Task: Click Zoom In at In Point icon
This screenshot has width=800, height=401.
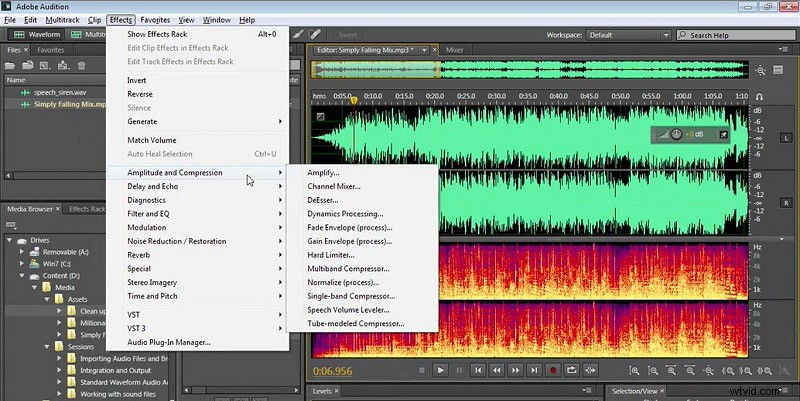Action: click(x=728, y=371)
